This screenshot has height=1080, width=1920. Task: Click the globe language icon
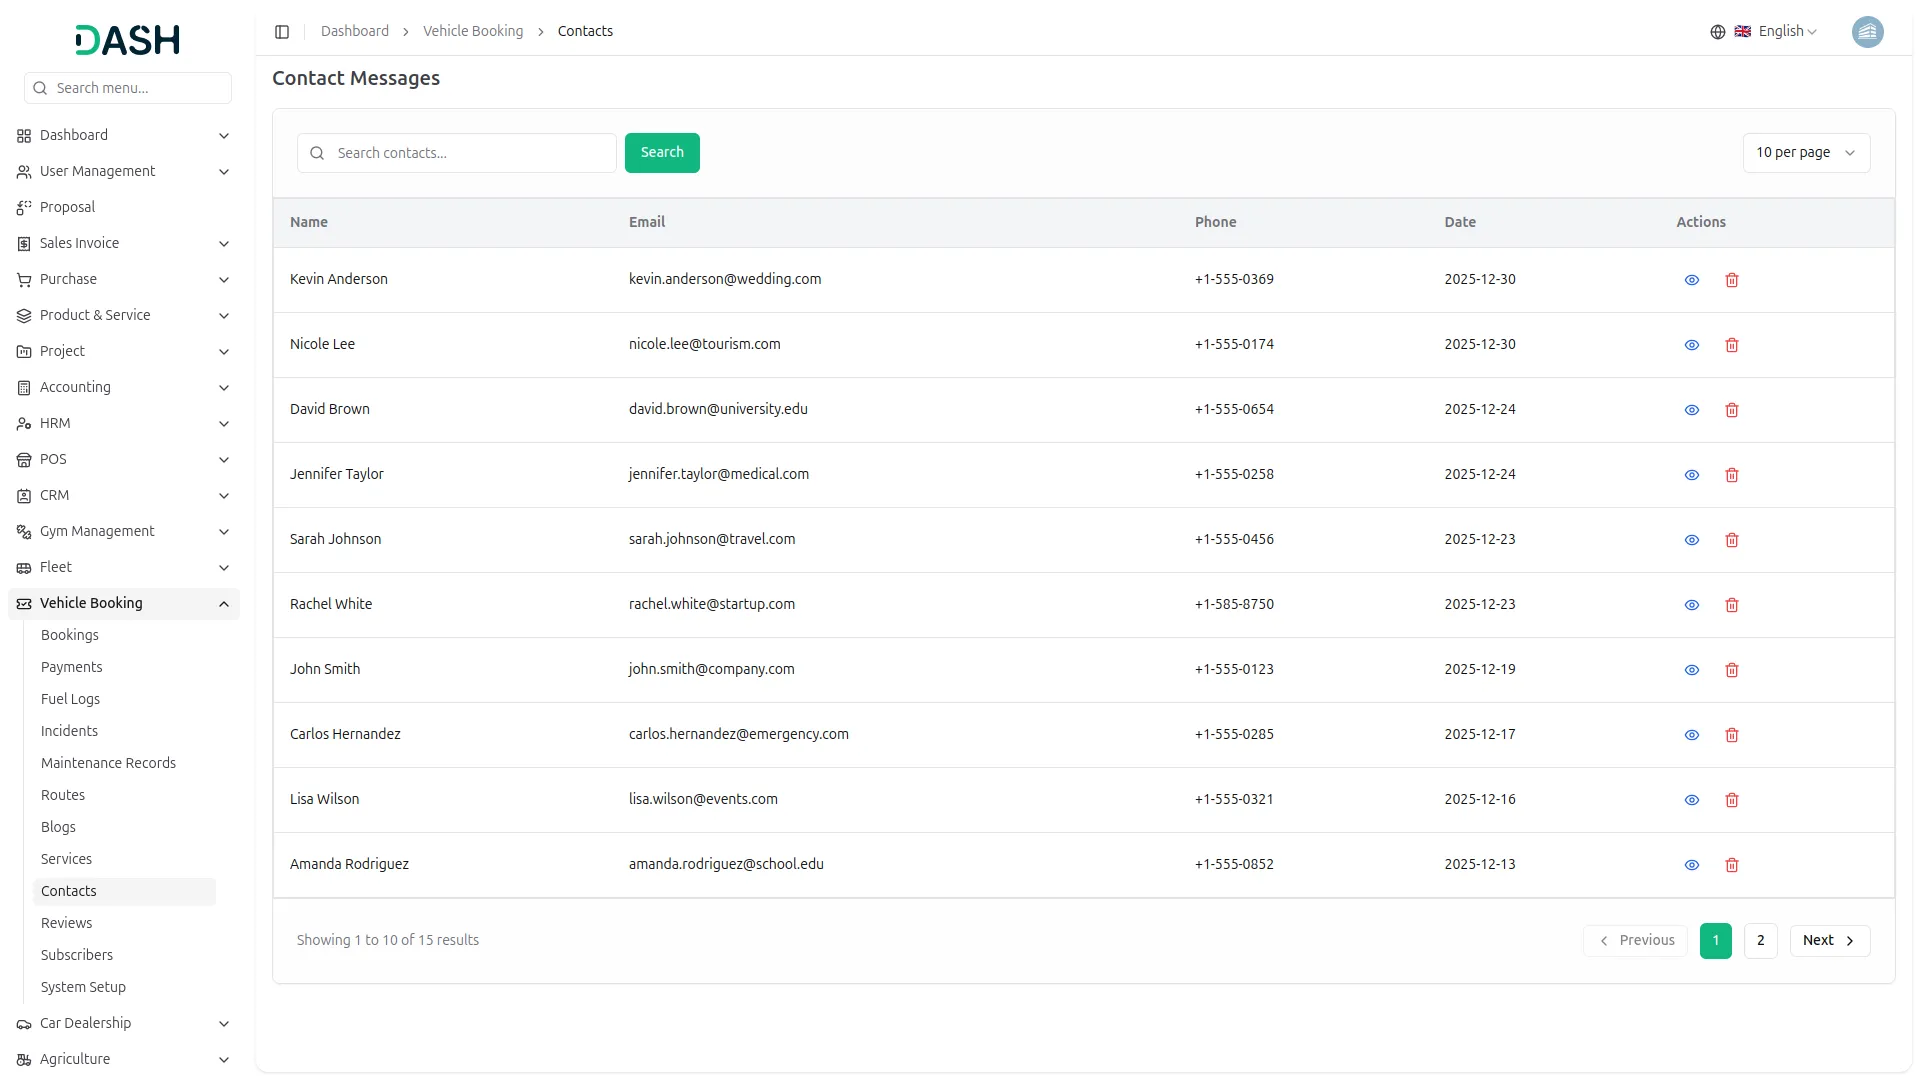1718,32
